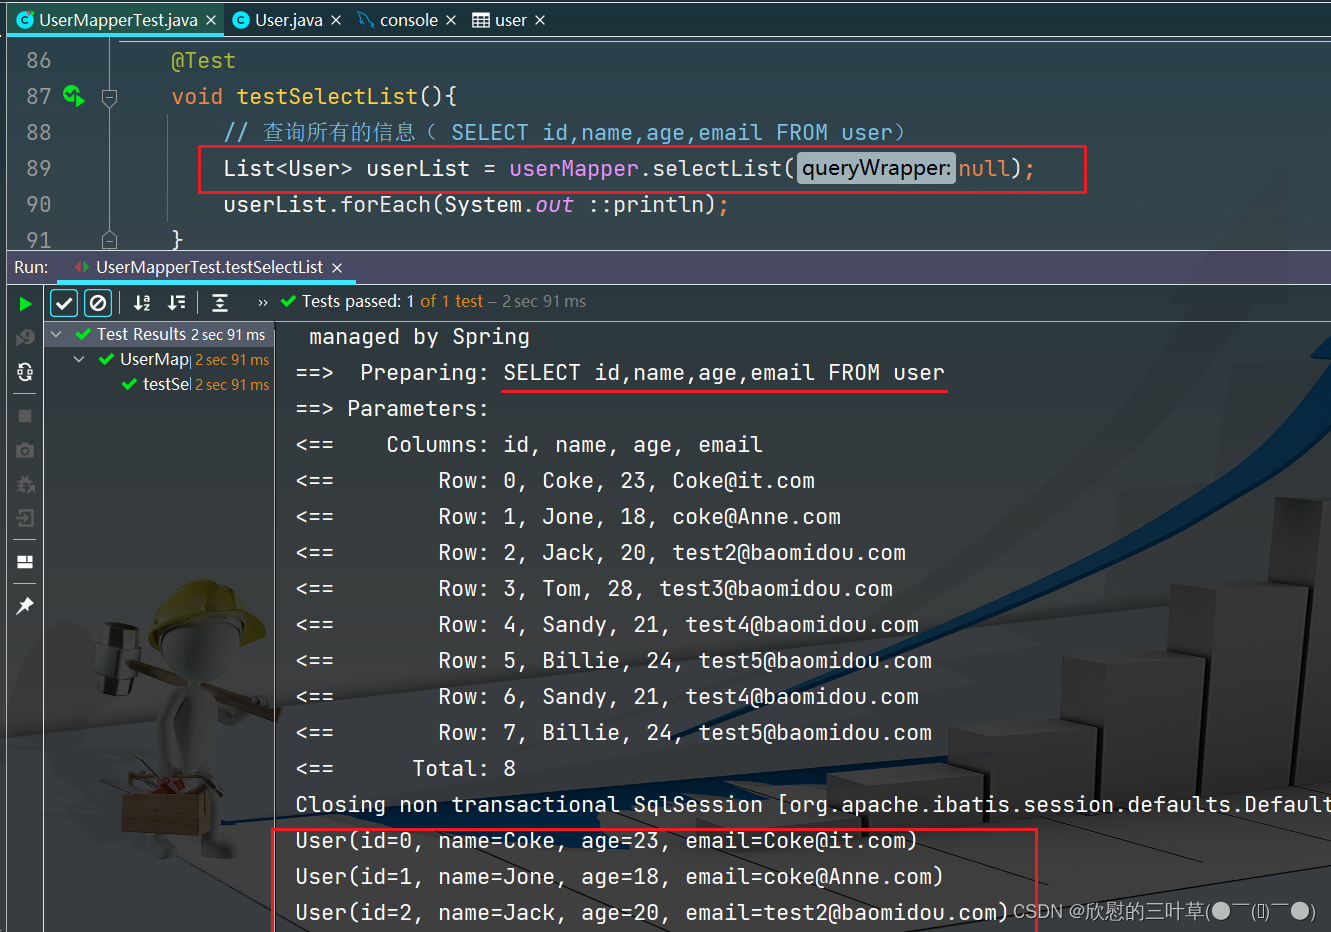Collapse the Test Results tree node
This screenshot has width=1331, height=932.
(x=57, y=334)
